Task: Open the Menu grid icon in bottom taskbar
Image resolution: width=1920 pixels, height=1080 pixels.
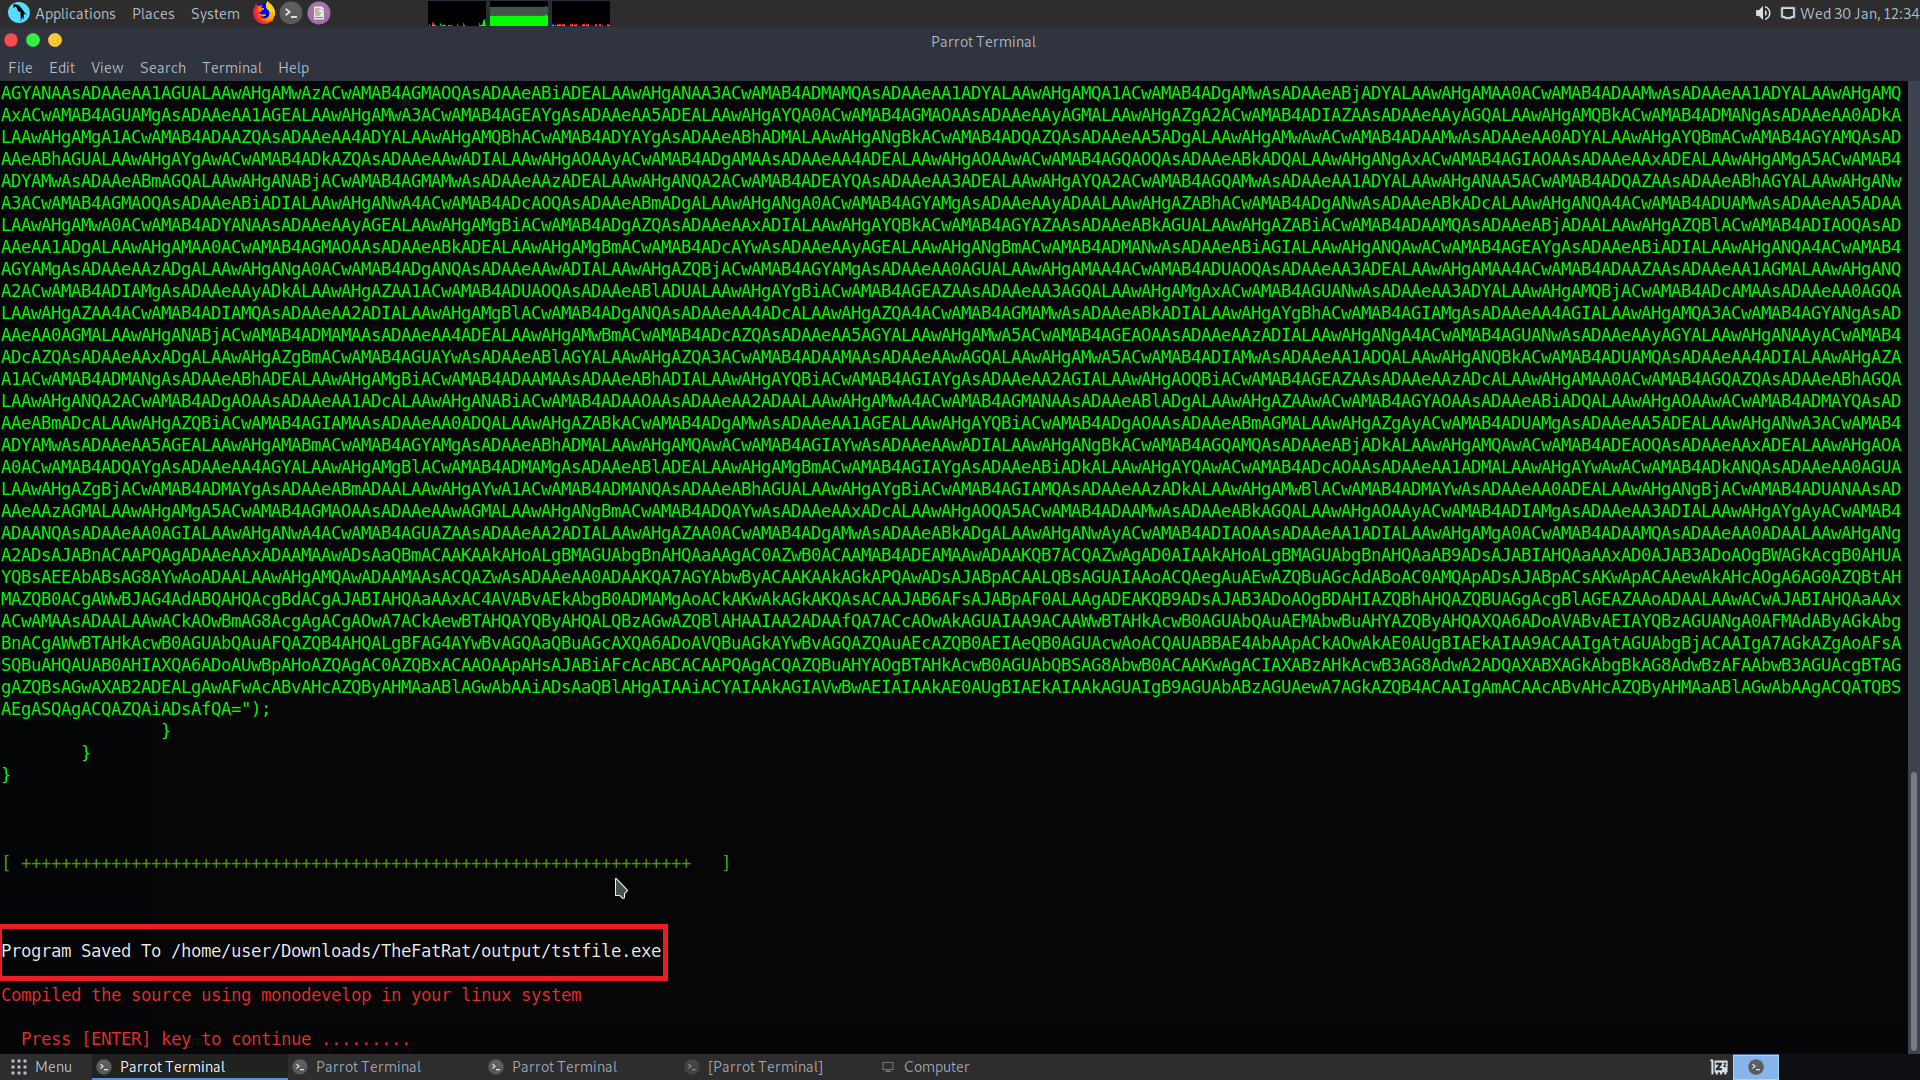Action: point(18,1067)
